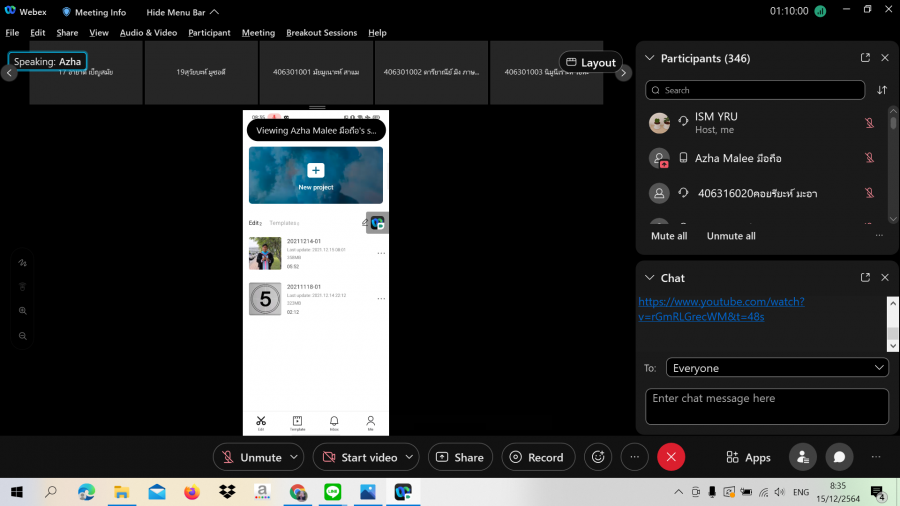Viewport: 900px width, 506px height.
Task: Open the chat recipient Everyone dropdown
Action: [777, 368]
